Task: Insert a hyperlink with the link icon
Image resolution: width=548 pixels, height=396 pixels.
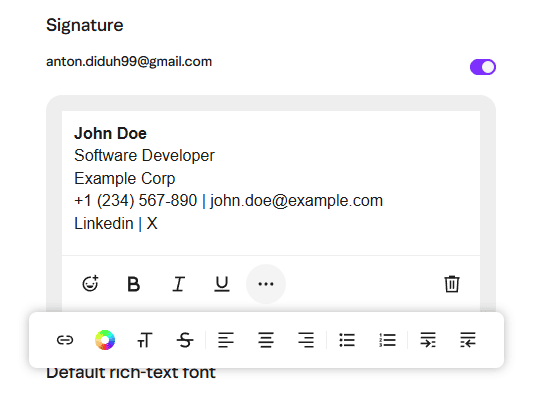Action: coord(65,340)
